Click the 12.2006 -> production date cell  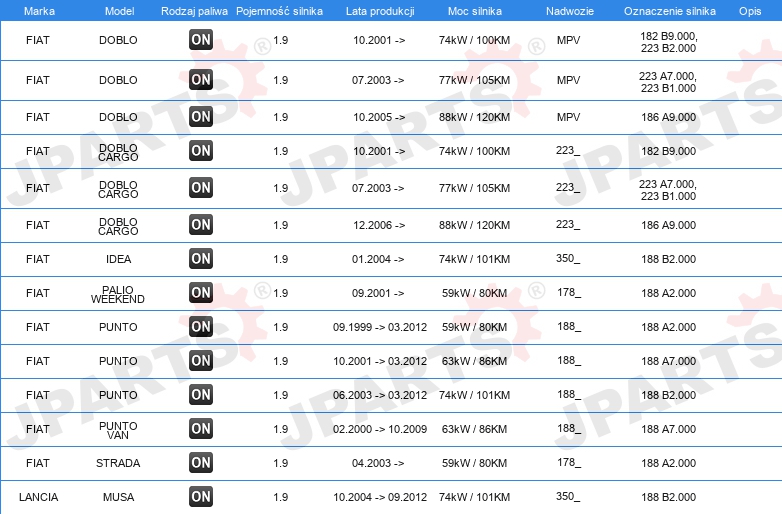pos(379,225)
